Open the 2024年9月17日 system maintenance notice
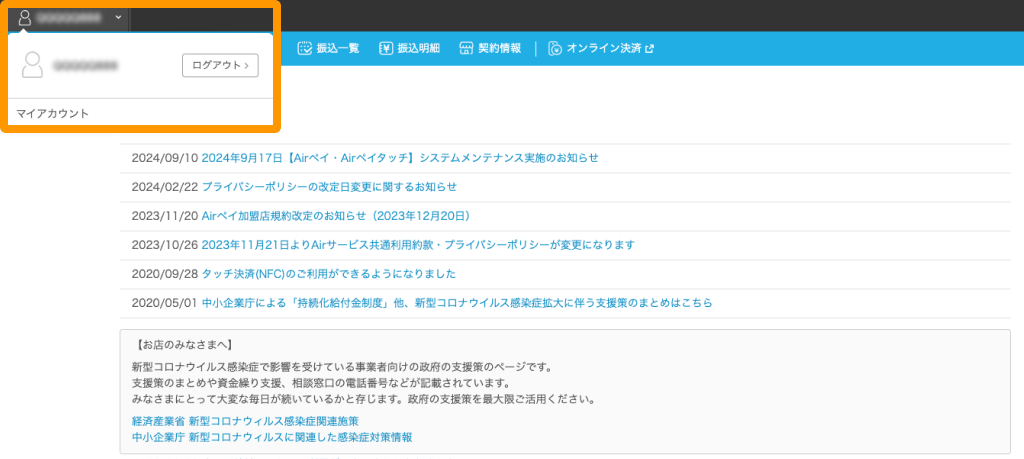Viewport: 1024px width, 459px height. click(400, 158)
